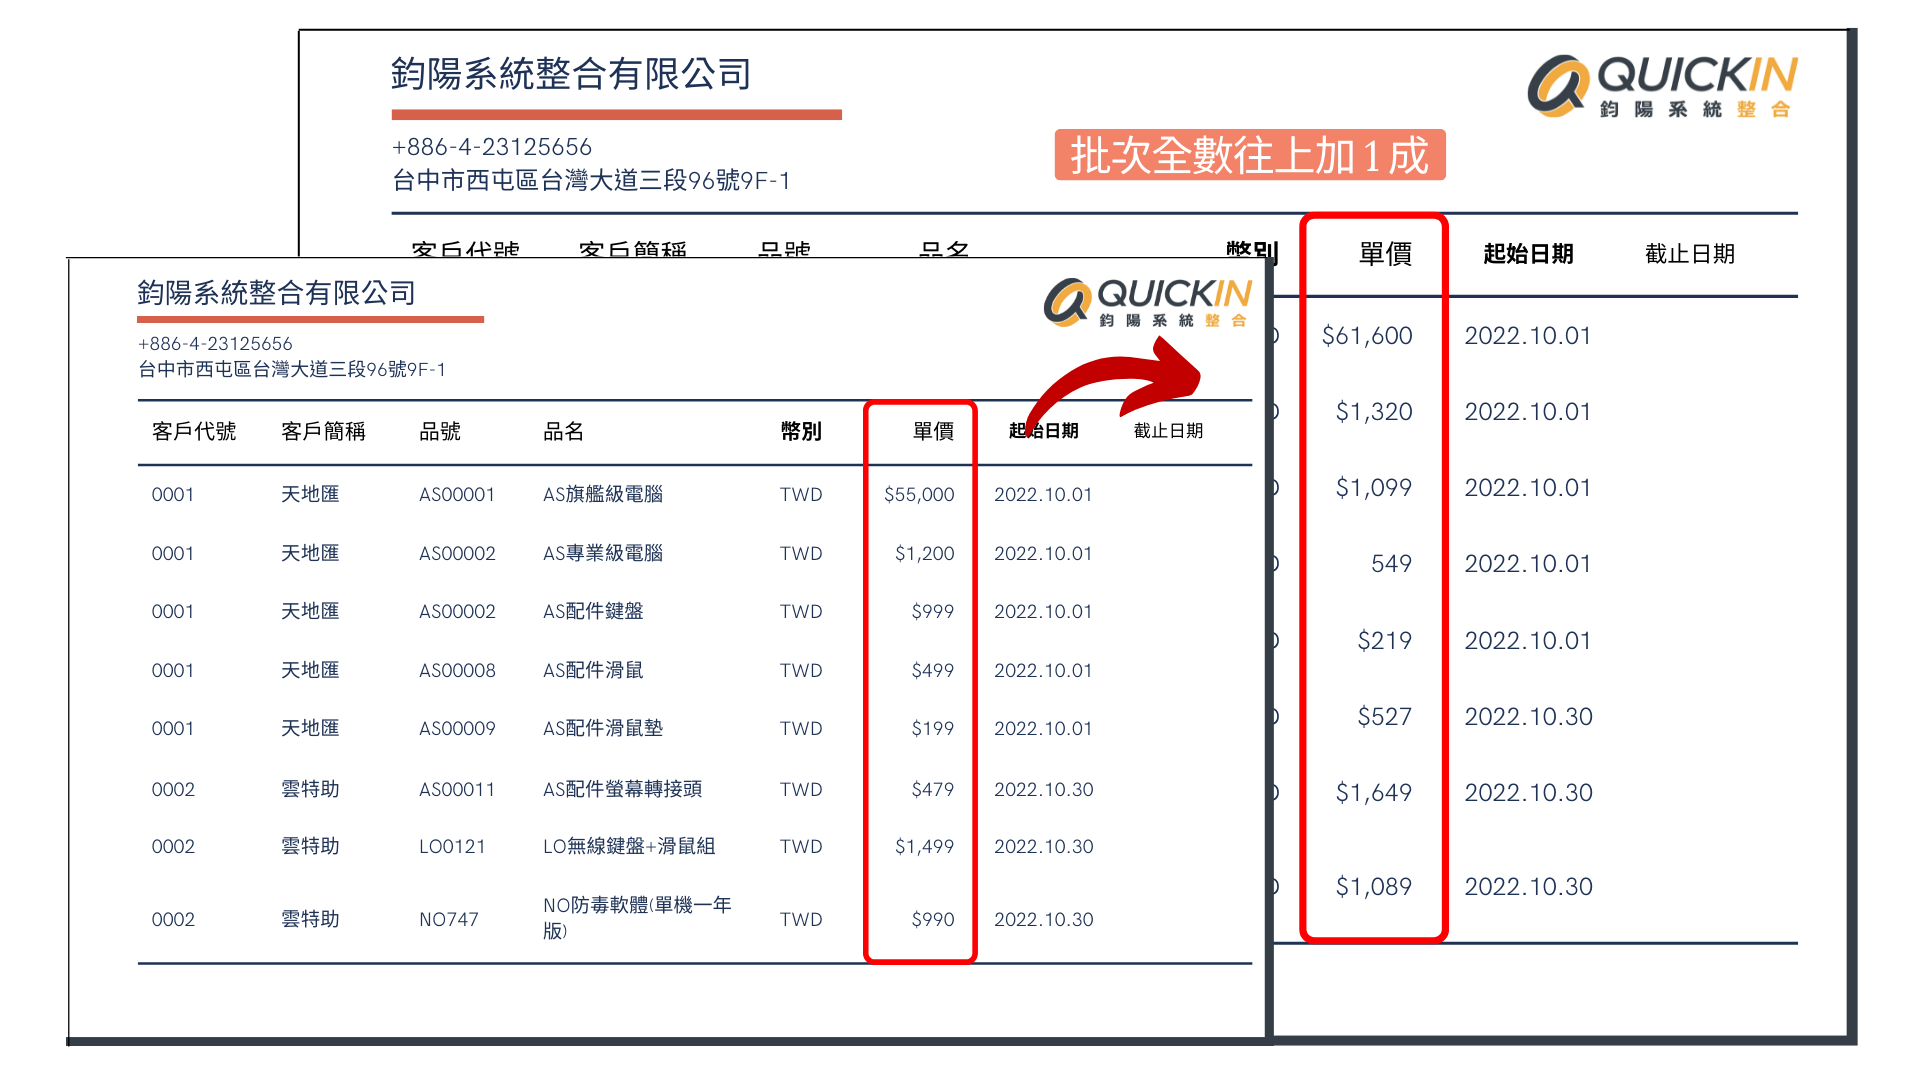Image resolution: width=1920 pixels, height=1080 pixels.
Task: Click the $1,200 unit price
Action: click(x=924, y=553)
